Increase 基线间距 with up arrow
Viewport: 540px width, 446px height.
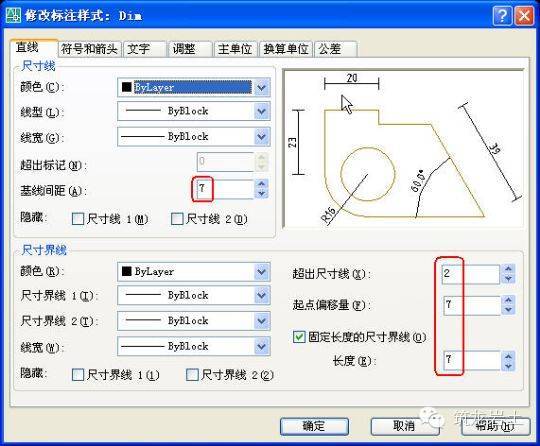(x=262, y=184)
